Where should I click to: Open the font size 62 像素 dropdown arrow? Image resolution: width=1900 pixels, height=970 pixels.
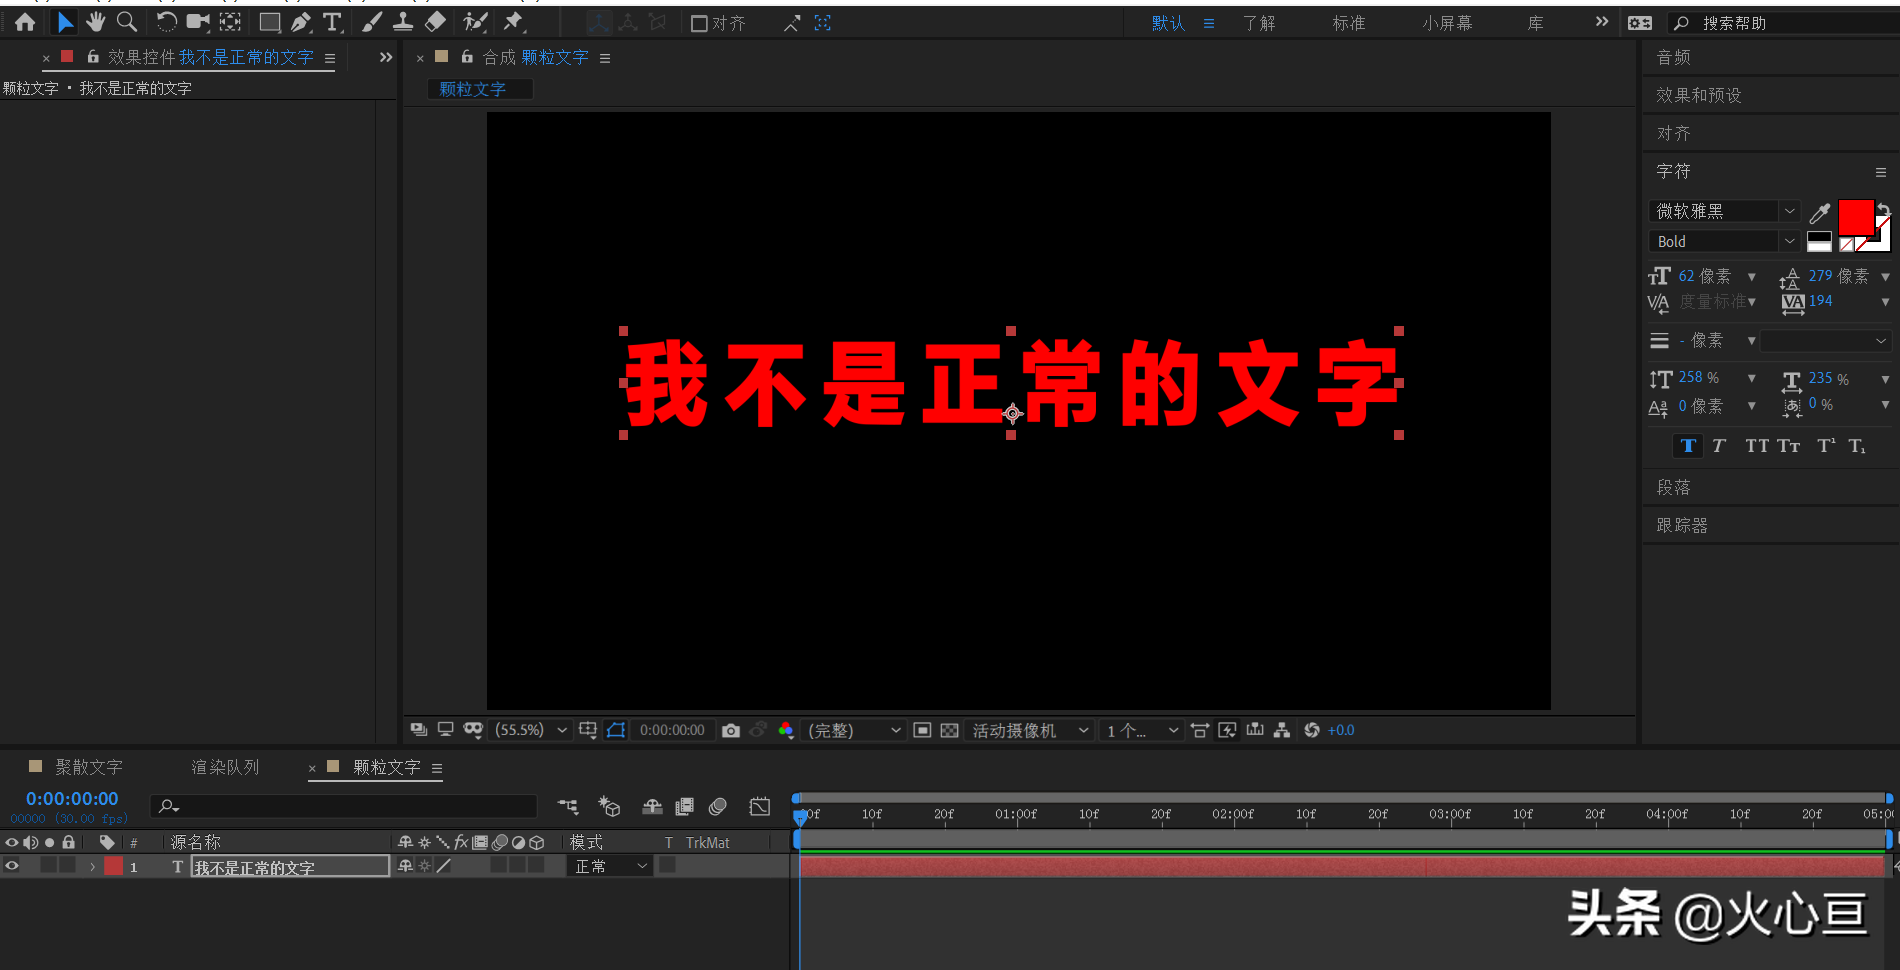tap(1751, 277)
